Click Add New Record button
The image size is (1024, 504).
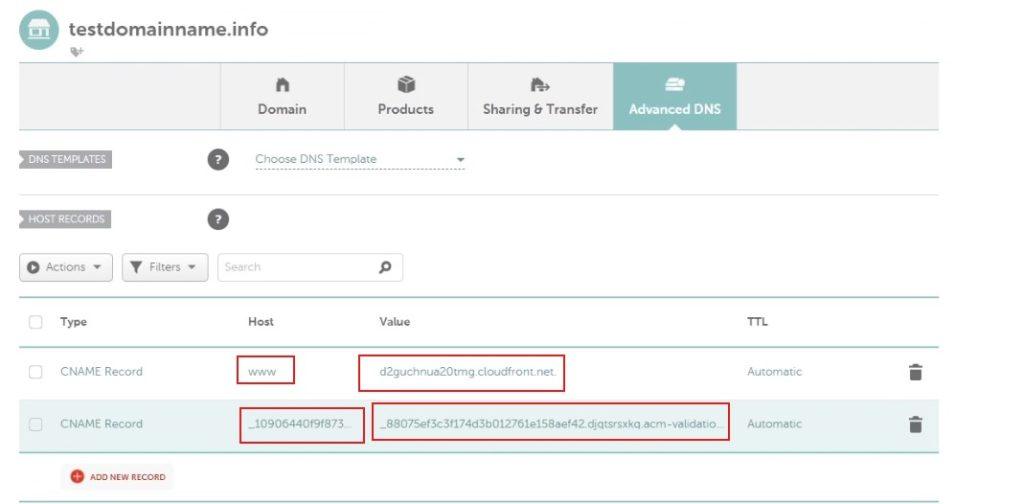(x=118, y=477)
